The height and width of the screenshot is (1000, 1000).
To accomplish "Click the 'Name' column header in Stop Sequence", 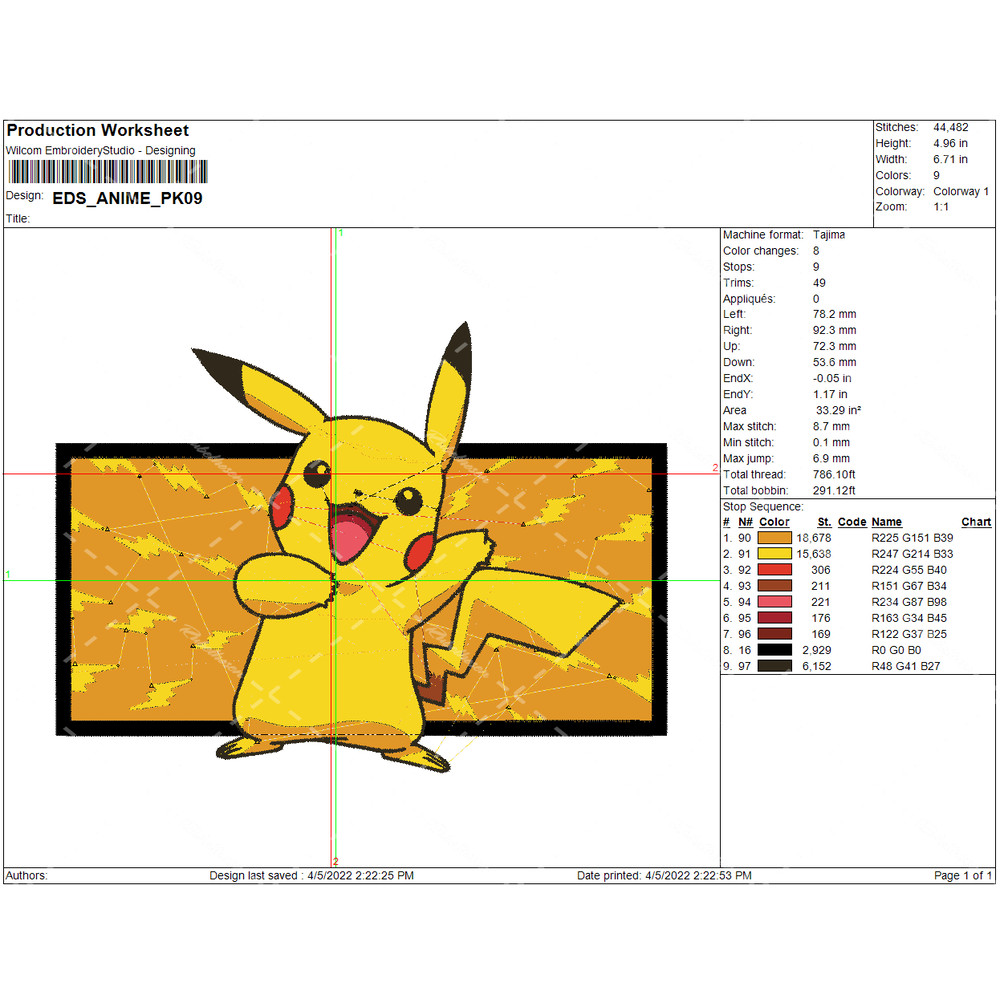I will tap(886, 522).
